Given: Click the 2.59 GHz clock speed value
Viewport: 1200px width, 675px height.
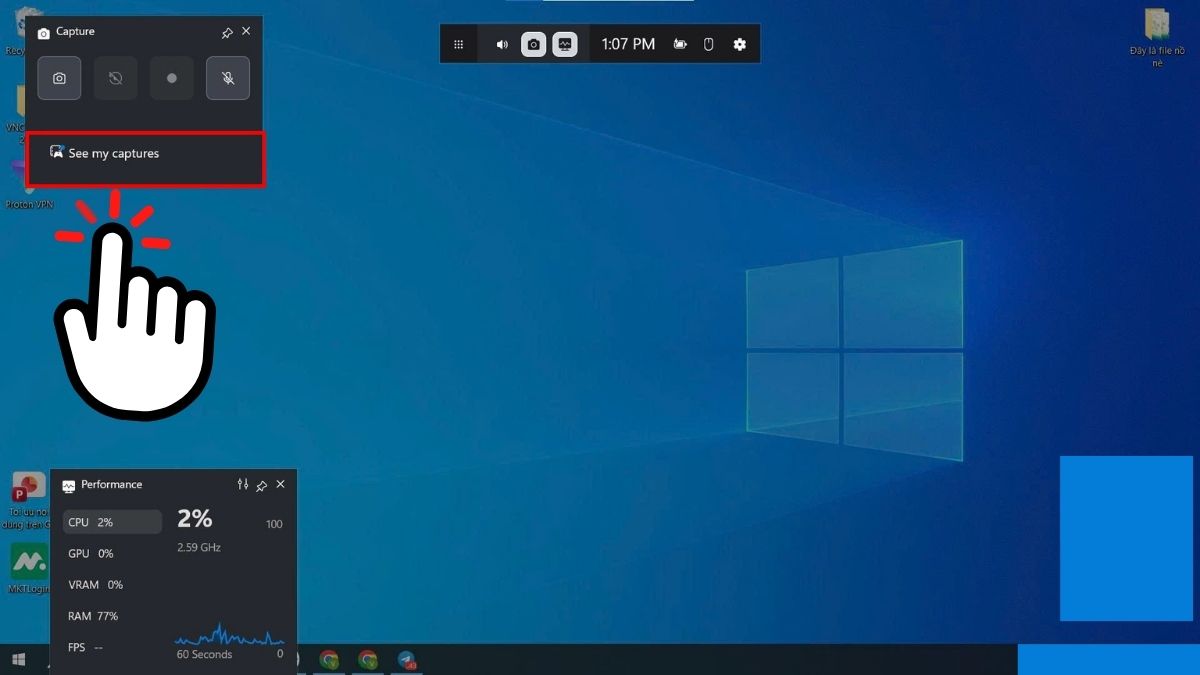Looking at the screenshot, I should point(199,548).
